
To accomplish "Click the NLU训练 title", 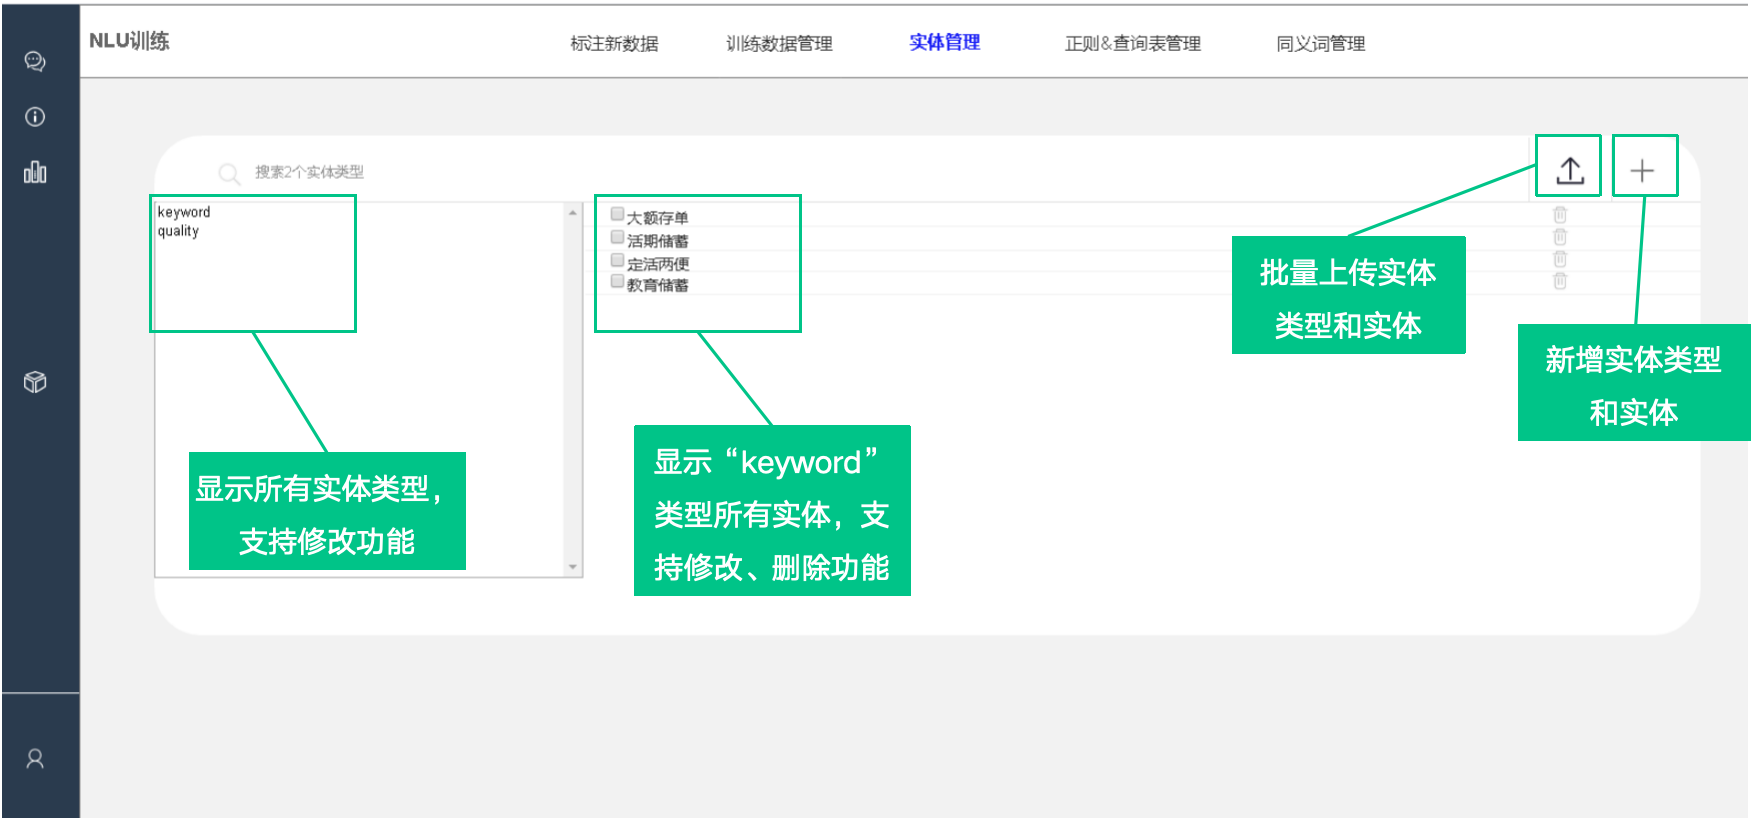I will coord(129,41).
